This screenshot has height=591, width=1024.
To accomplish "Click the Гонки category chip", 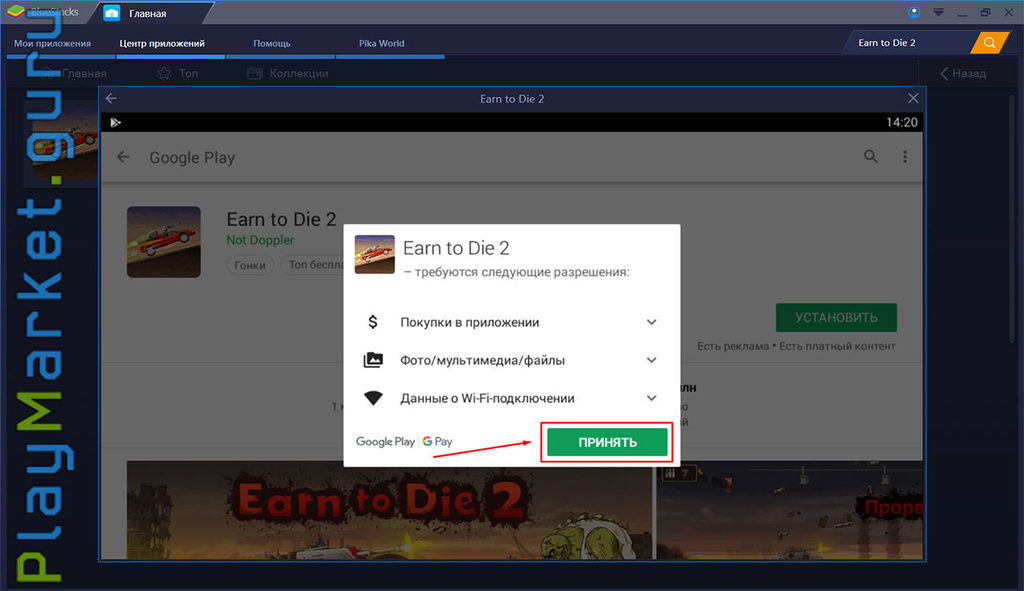I will 249,265.
